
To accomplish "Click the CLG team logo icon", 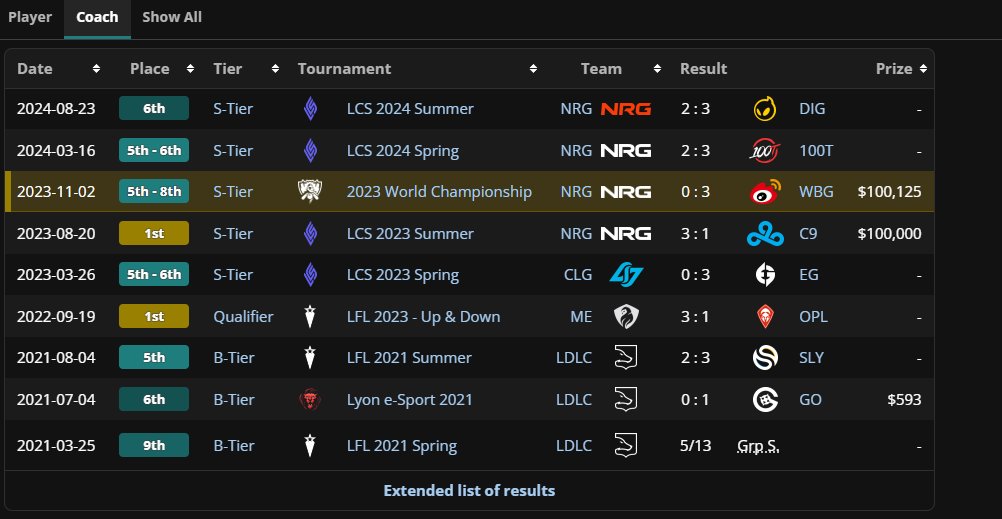I will click(x=626, y=275).
